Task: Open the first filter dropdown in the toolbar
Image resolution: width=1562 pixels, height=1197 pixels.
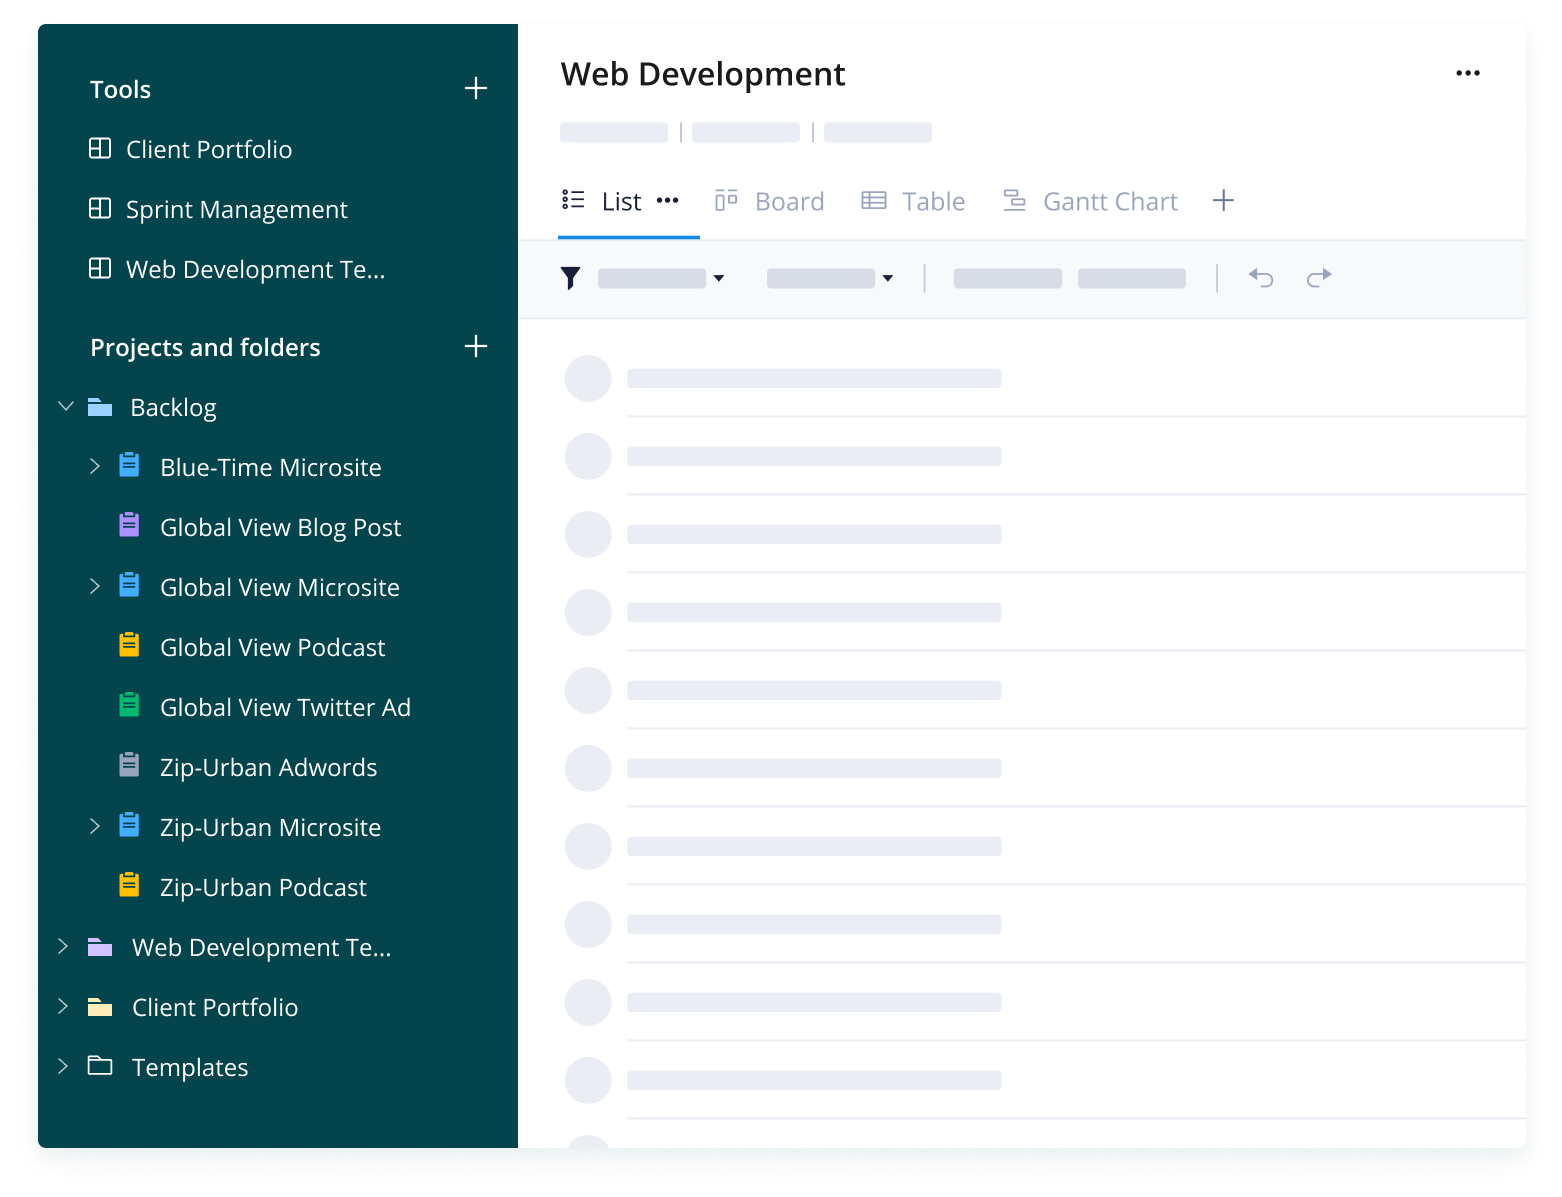Action: [x=661, y=278]
